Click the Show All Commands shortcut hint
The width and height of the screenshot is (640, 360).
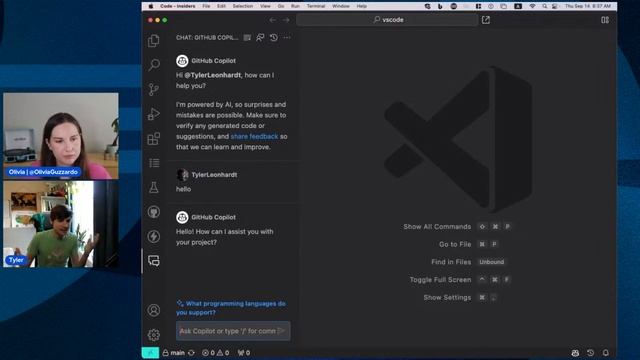[x=457, y=227]
